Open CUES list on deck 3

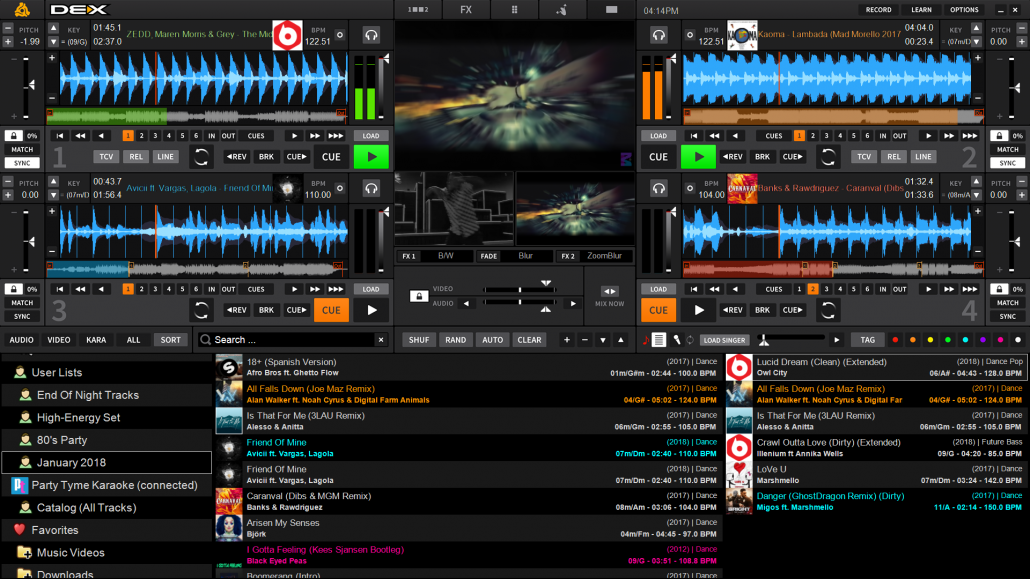tap(256, 289)
